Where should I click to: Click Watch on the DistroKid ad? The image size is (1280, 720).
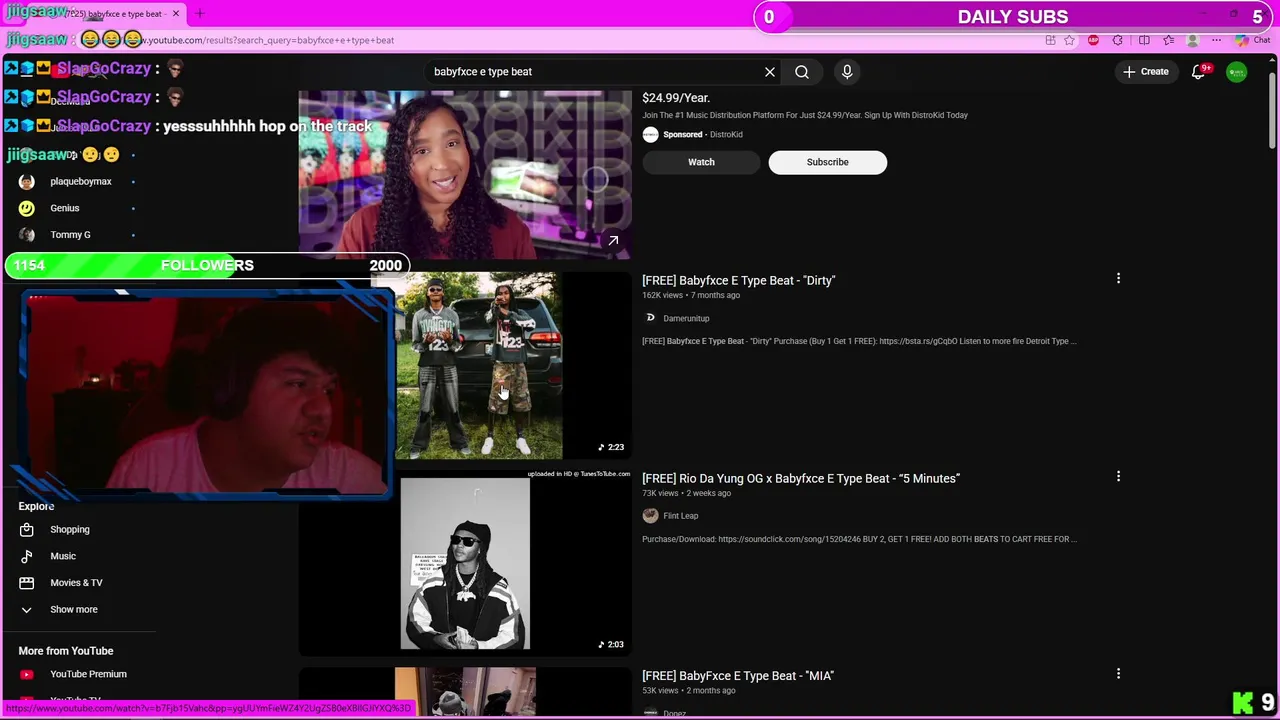[x=701, y=162]
